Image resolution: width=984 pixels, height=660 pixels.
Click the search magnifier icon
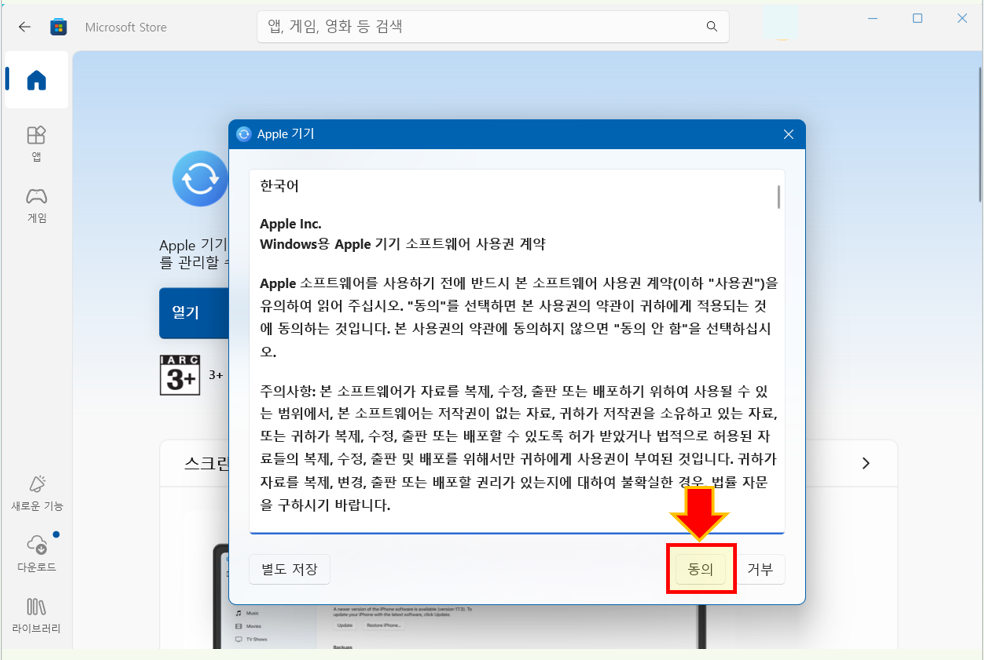point(711,27)
